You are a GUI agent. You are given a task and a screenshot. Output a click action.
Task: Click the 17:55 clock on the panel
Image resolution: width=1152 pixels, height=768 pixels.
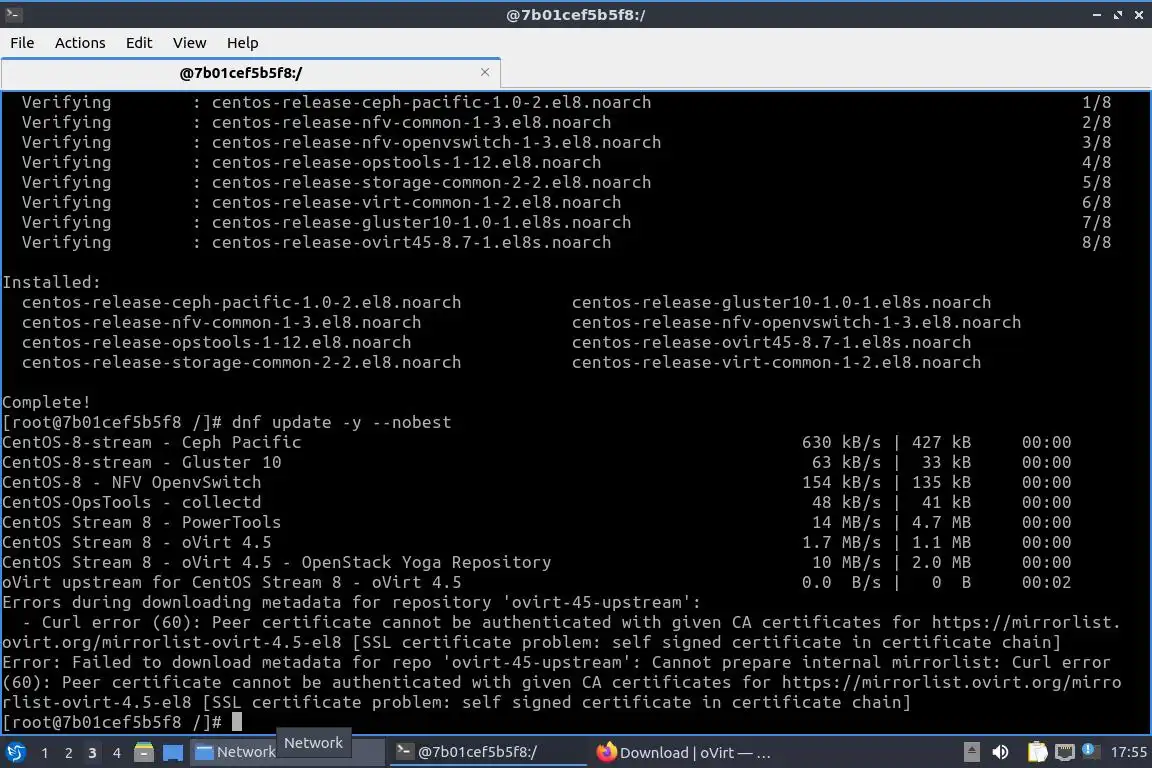[1128, 752]
